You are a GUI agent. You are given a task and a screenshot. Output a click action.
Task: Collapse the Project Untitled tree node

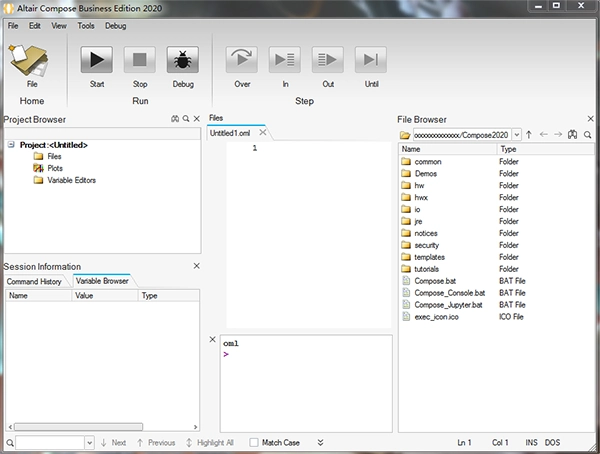pyautogui.click(x=11, y=145)
